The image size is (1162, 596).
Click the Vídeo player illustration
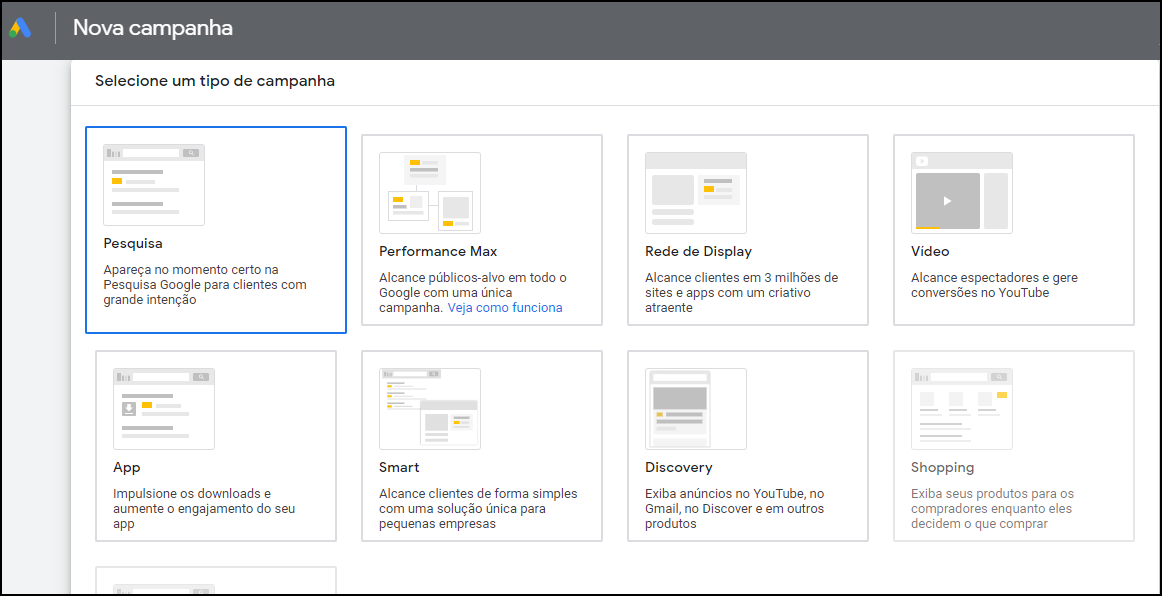point(962,193)
